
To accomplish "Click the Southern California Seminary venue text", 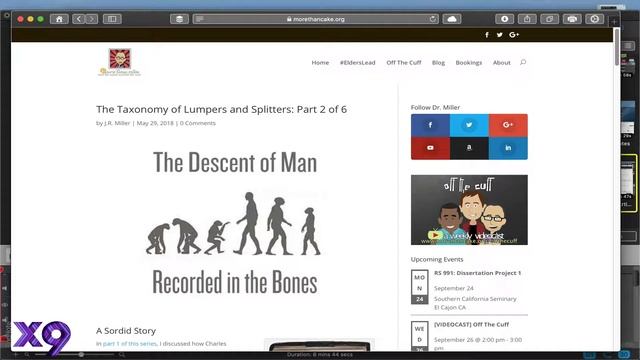I will (475, 299).
